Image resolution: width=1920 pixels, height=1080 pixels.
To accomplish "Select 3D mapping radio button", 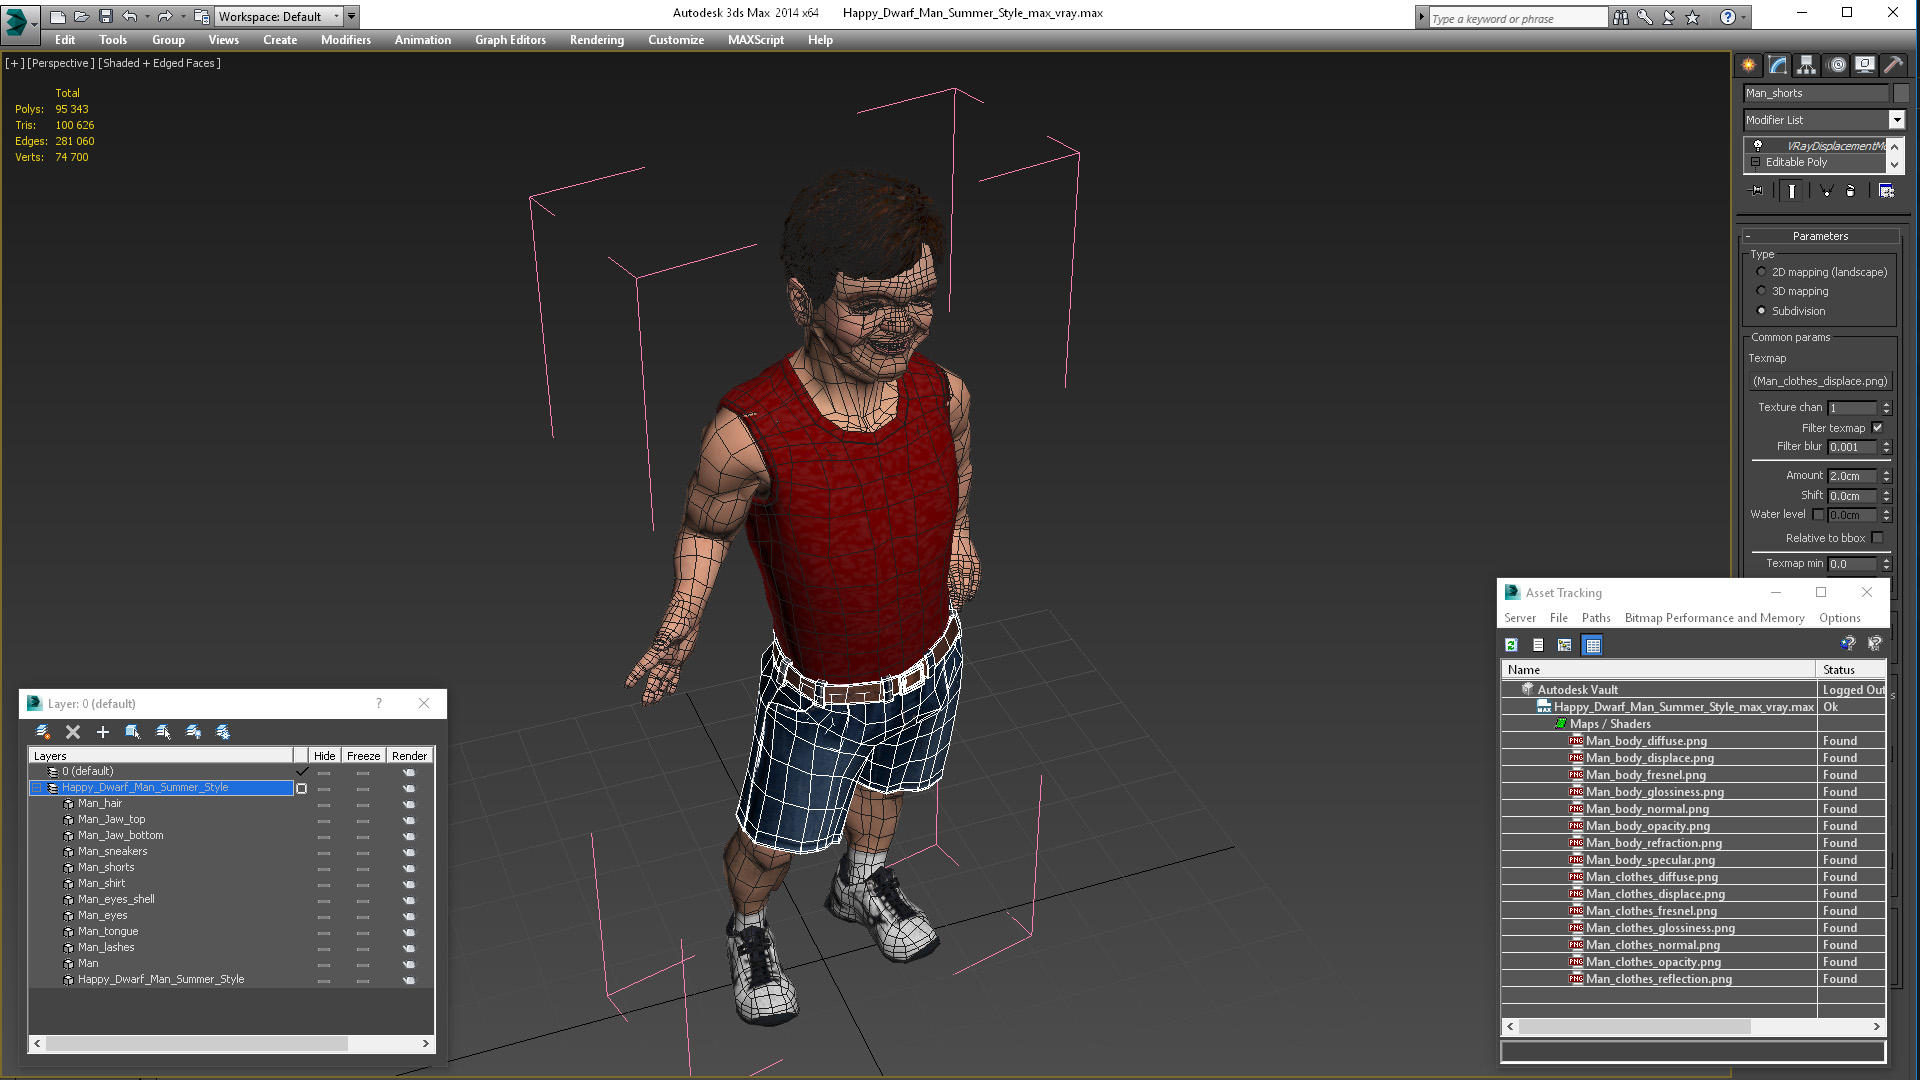I will [1761, 291].
